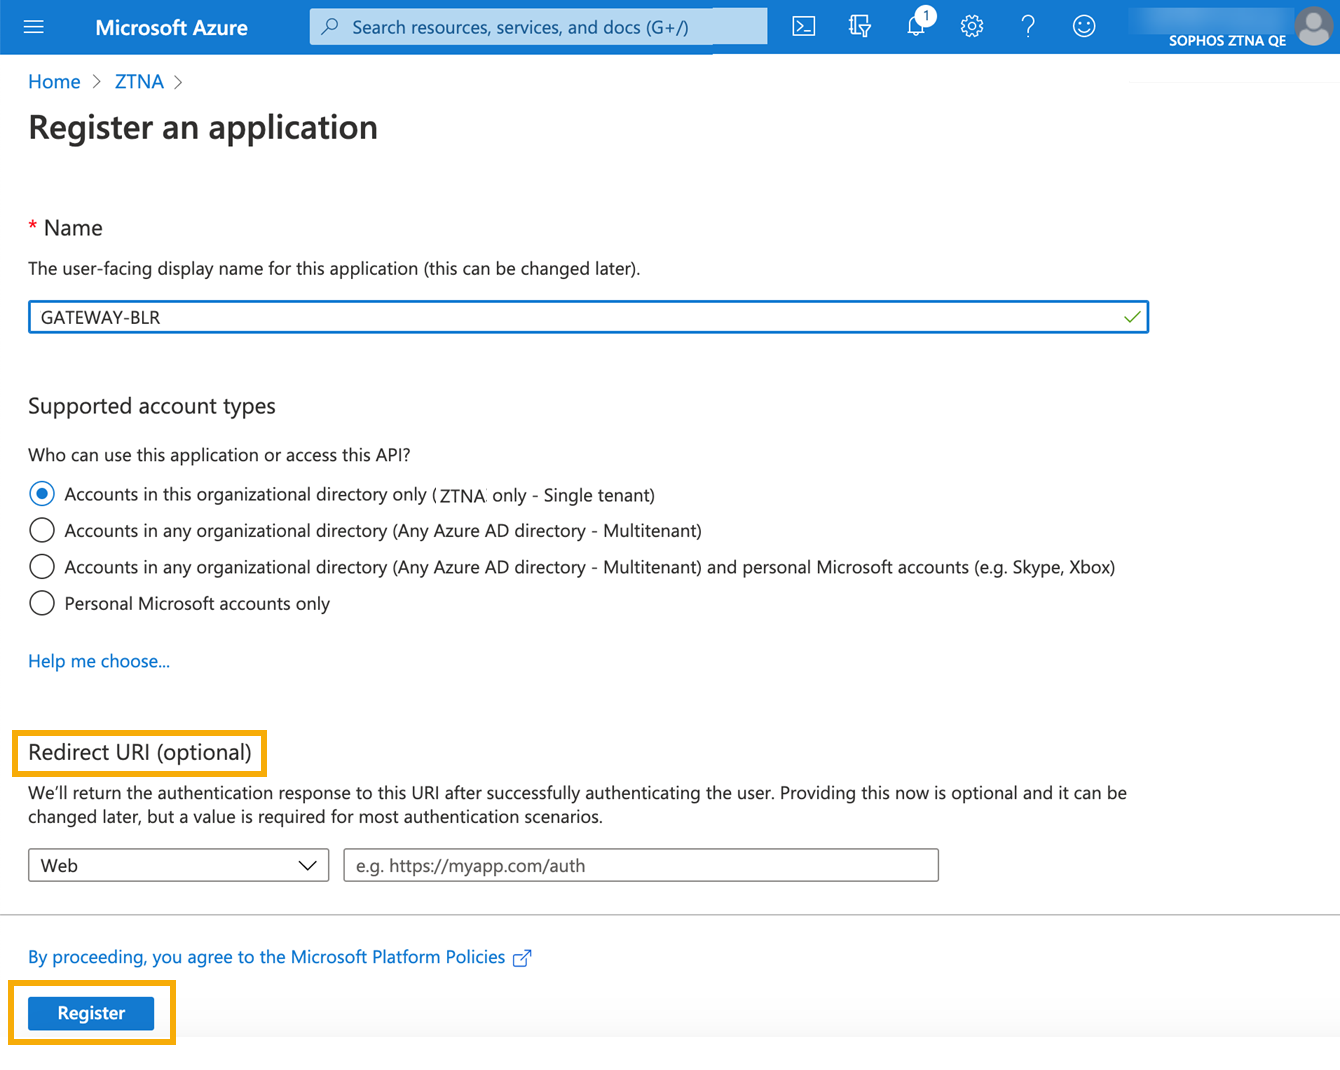Launch Cloud Shell from the top bar
Screen dimensions: 1340x1070
(x=803, y=27)
